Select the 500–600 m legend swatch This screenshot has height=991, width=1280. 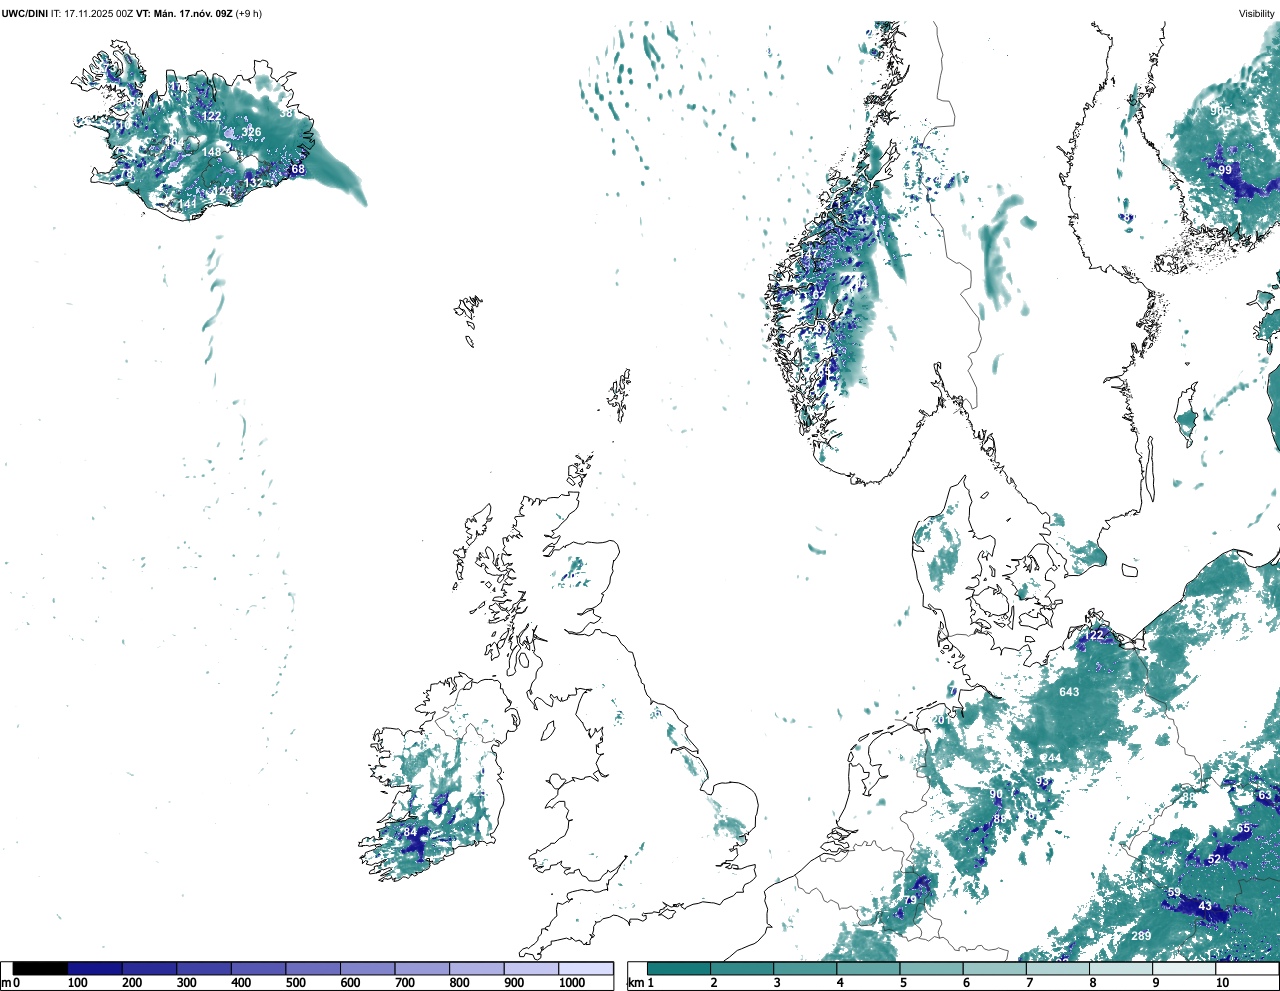pyautogui.click(x=313, y=968)
